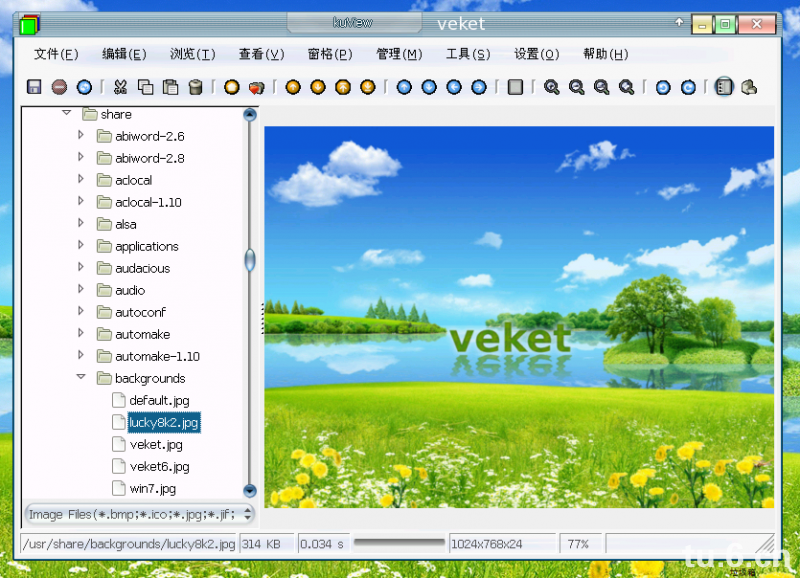The width and height of the screenshot is (800, 578).
Task: Click the scissors cut icon
Action: [x=120, y=87]
